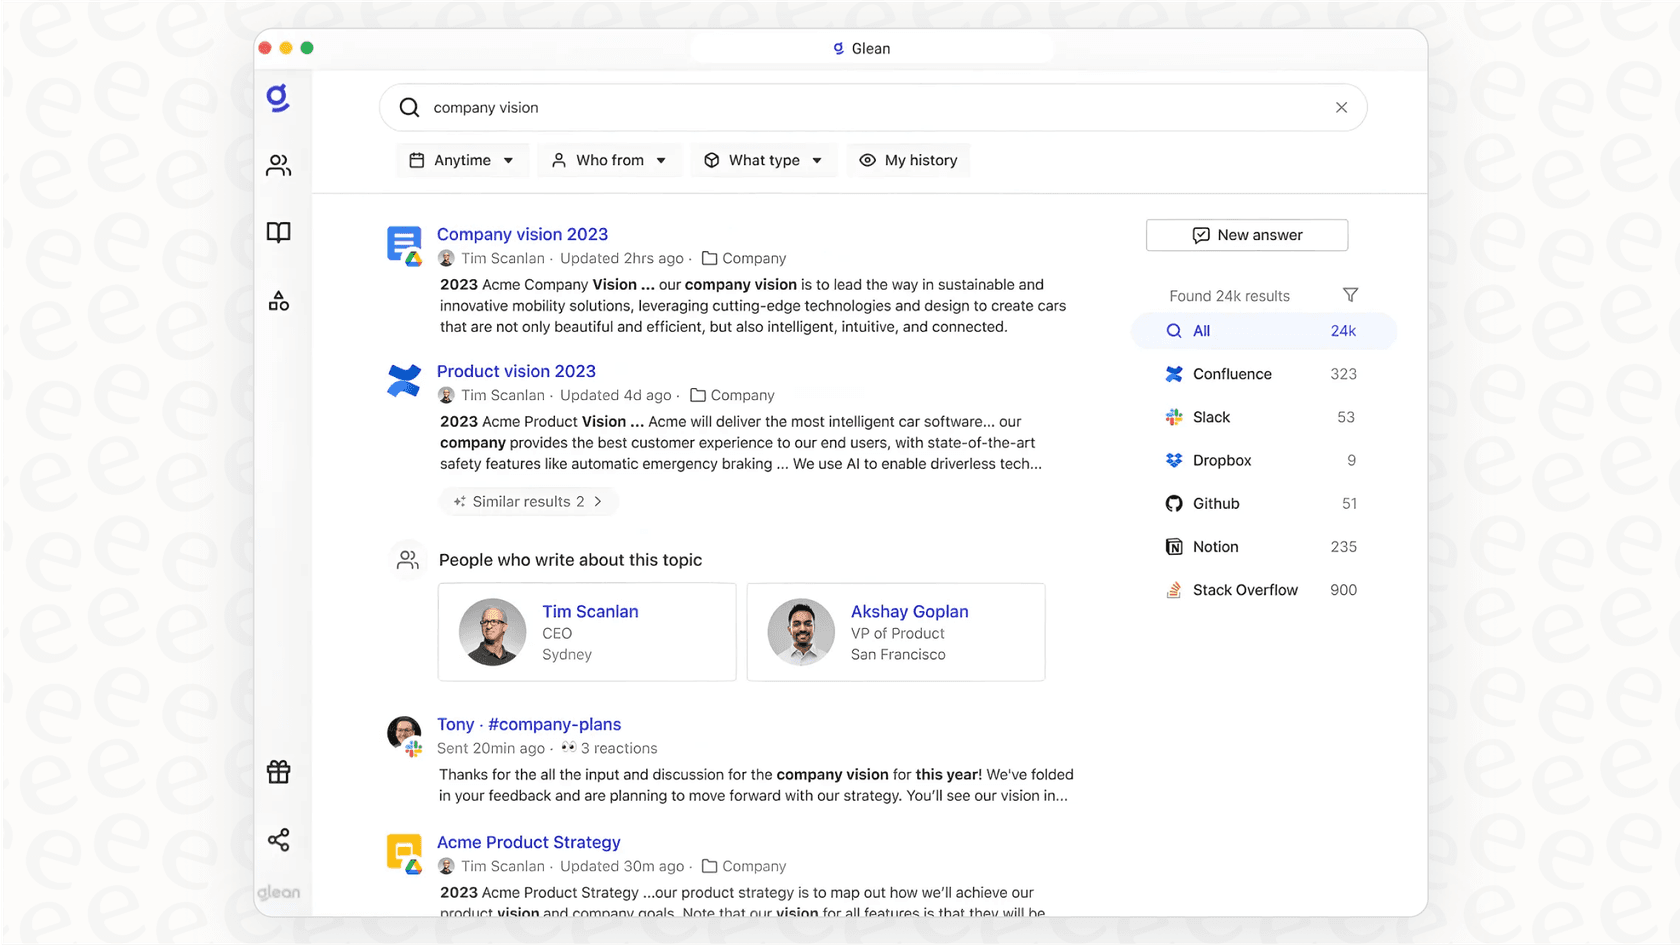Select the All results tab
Screen dimensions: 1680x945
click(x=1200, y=331)
